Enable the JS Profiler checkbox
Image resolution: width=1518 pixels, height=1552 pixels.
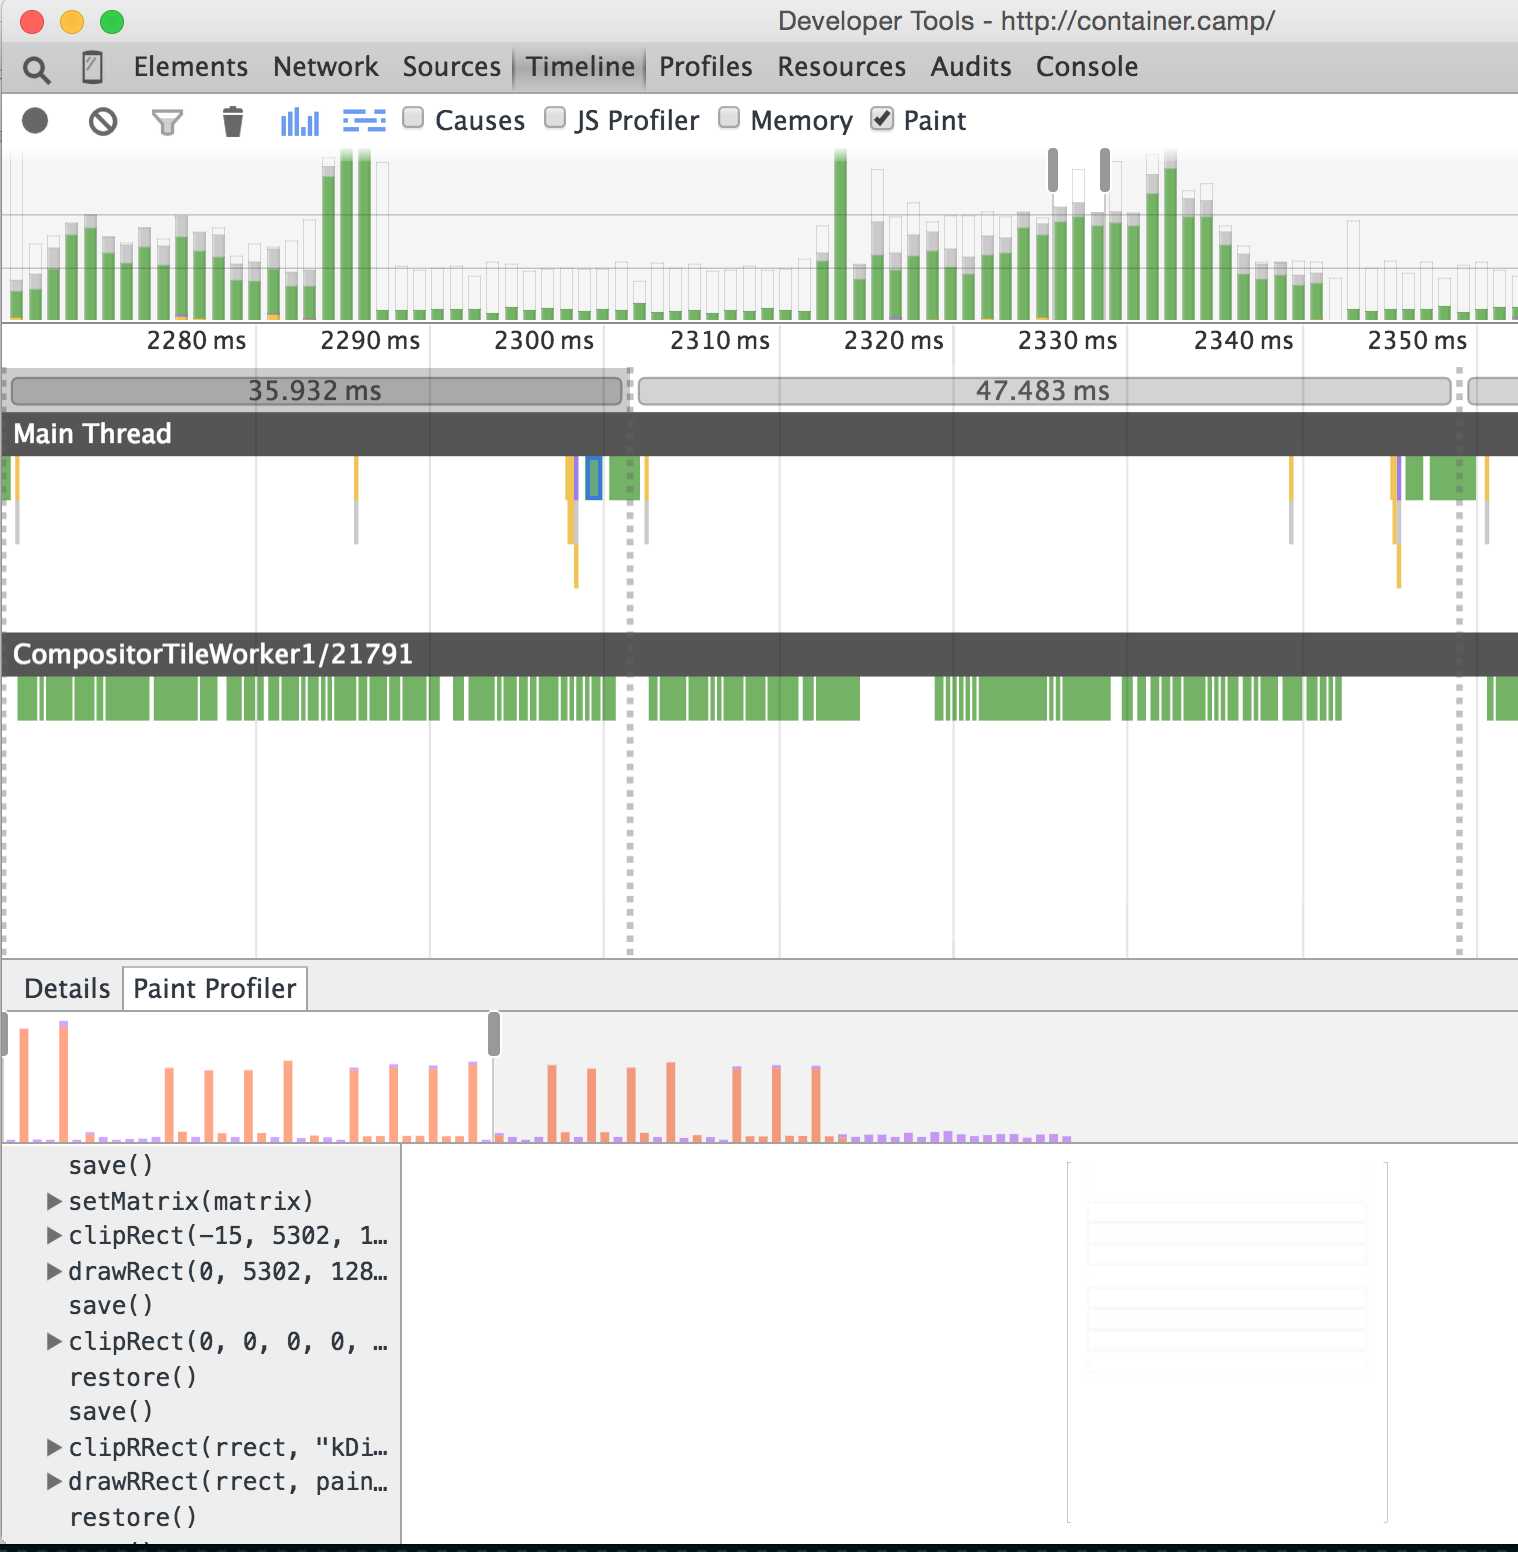pyautogui.click(x=555, y=118)
